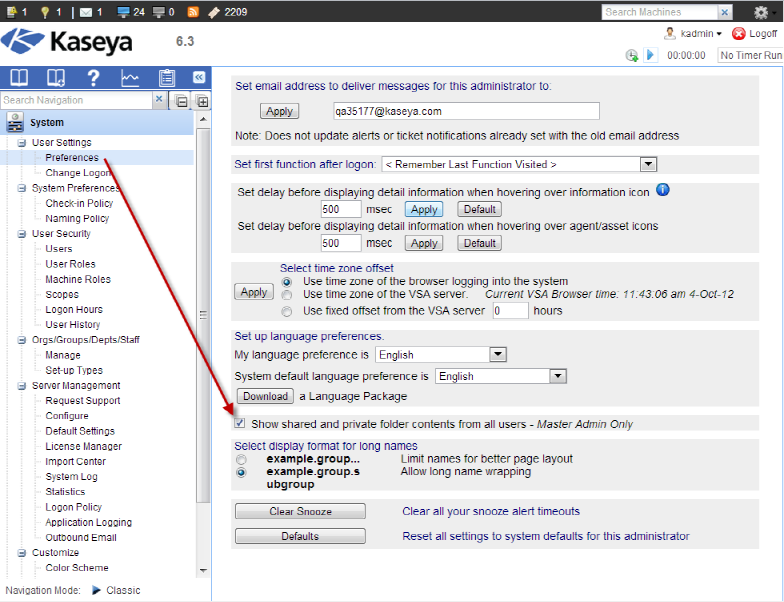Viewport: 784px width, 602px height.
Task: Open the kadmin user menu
Action: point(695,33)
